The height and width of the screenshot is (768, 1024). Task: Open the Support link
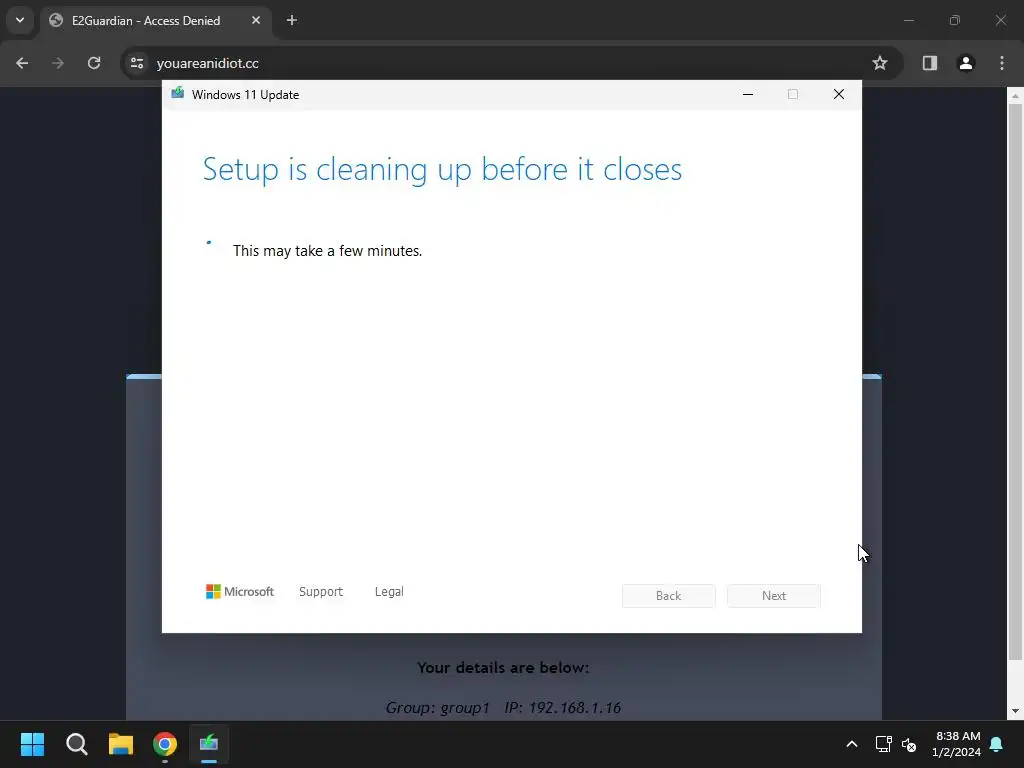click(x=321, y=592)
